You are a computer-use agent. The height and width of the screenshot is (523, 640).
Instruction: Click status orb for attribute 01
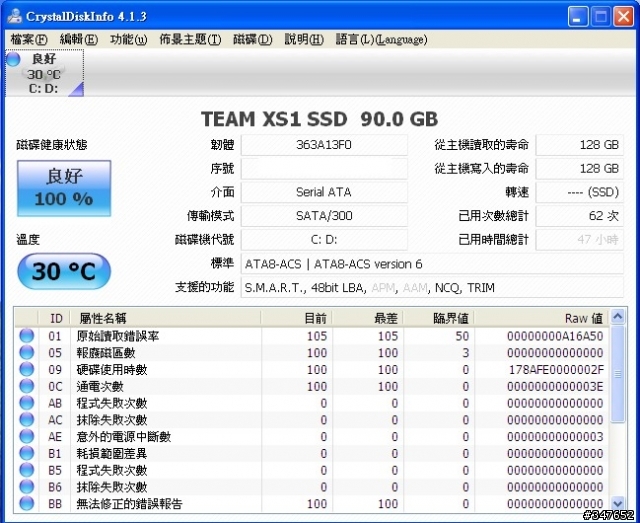click(27, 336)
